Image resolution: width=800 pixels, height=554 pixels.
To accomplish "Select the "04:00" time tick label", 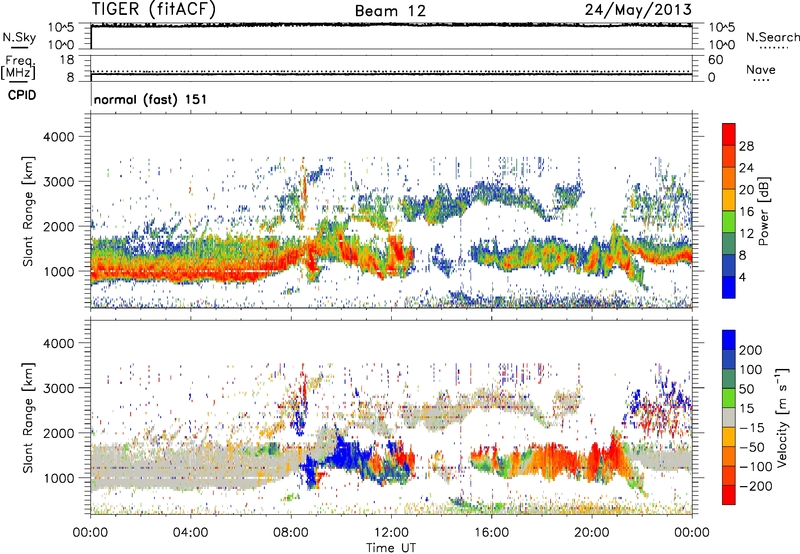I will pos(191,533).
